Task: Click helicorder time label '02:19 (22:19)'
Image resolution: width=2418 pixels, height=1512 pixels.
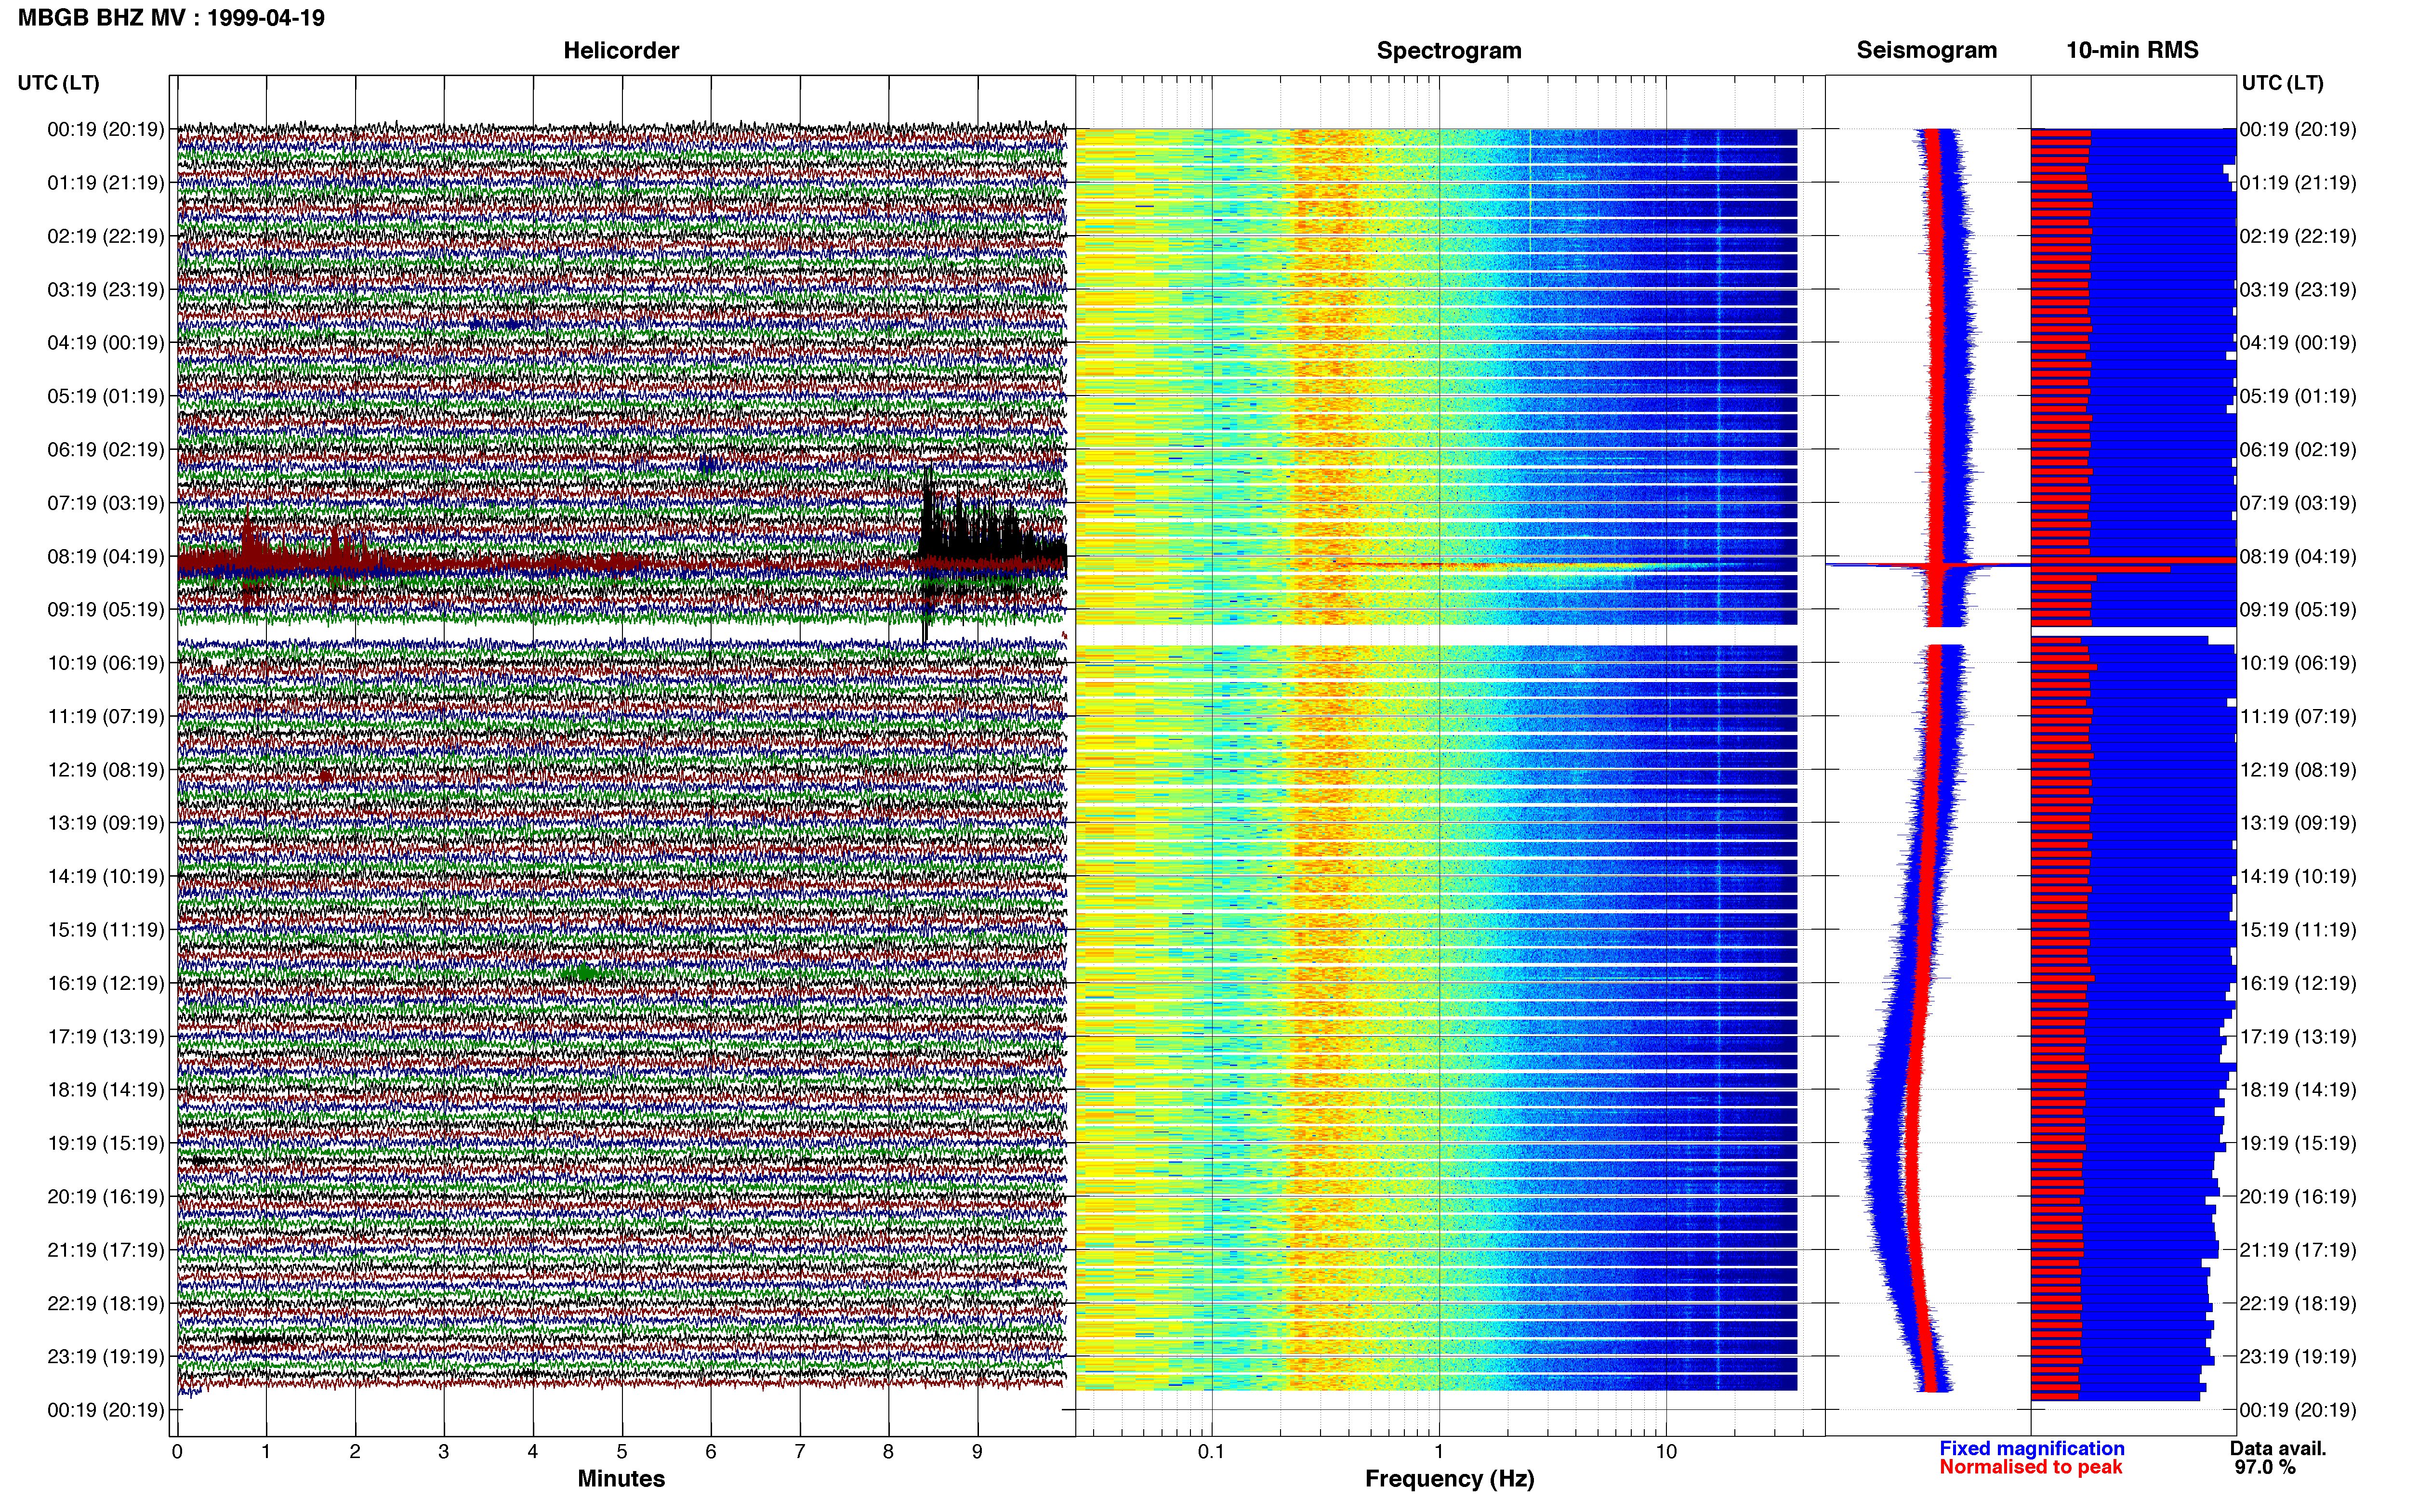Action: (105, 236)
